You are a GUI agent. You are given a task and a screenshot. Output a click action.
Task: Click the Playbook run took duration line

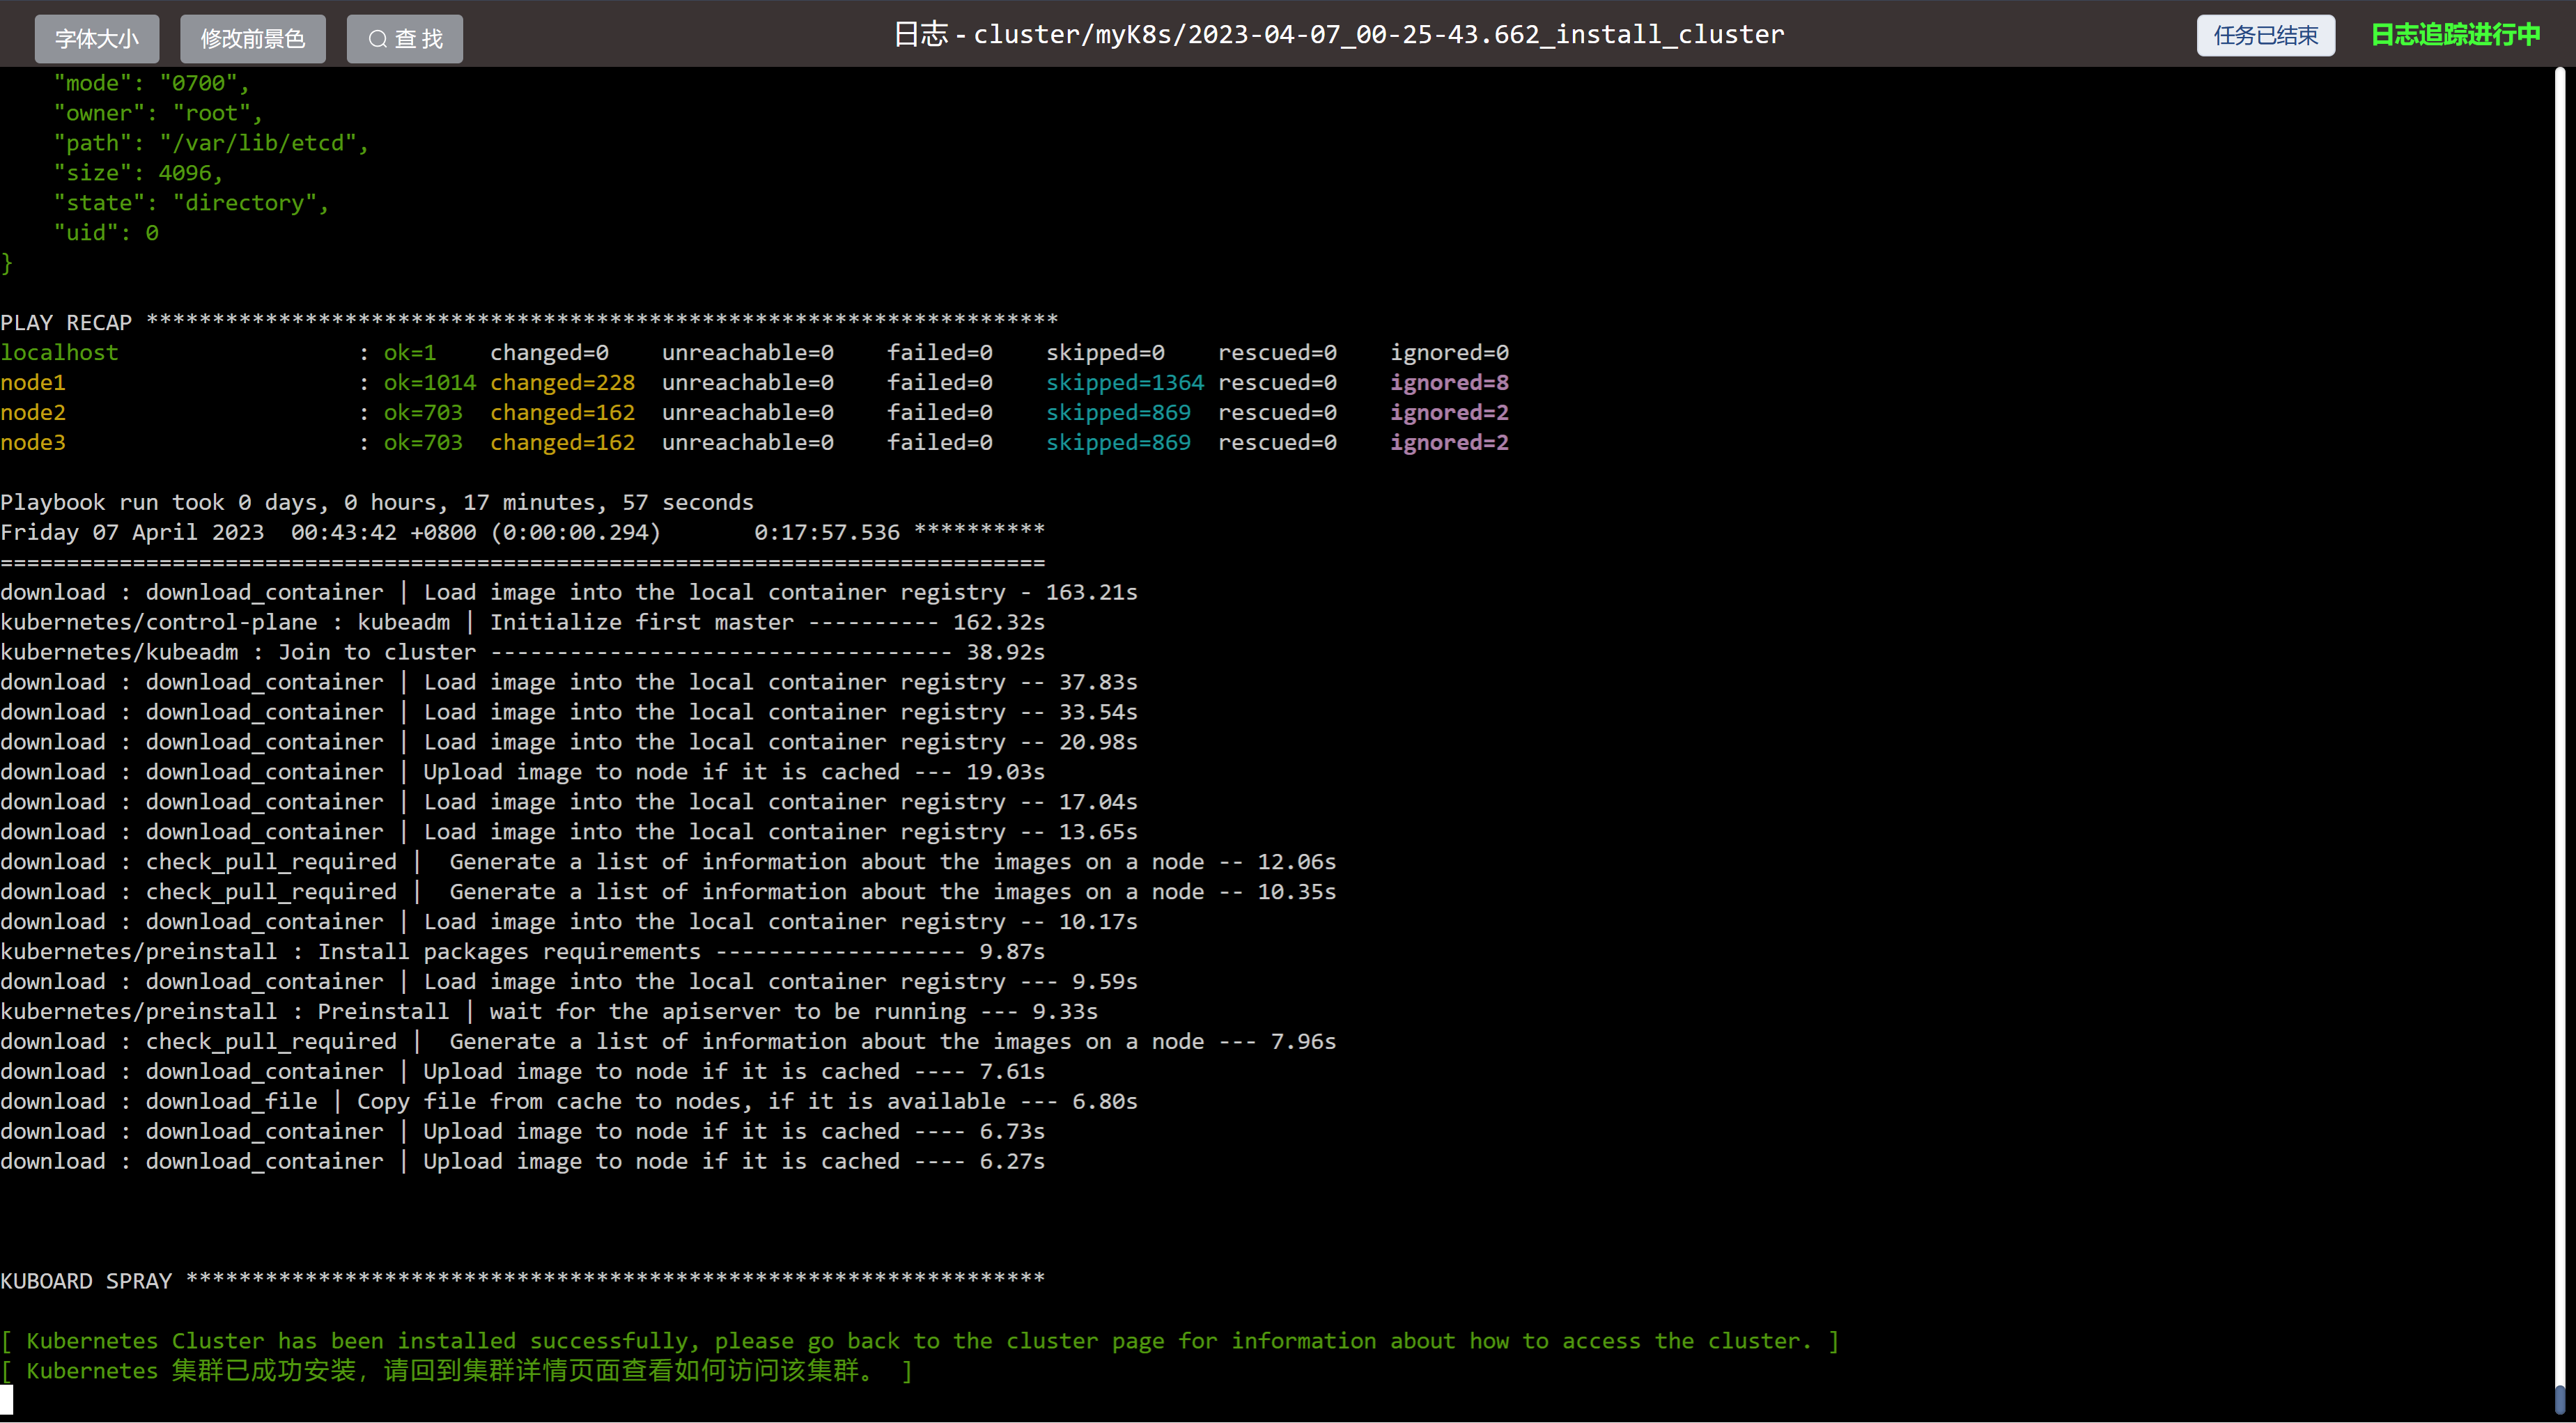[377, 502]
